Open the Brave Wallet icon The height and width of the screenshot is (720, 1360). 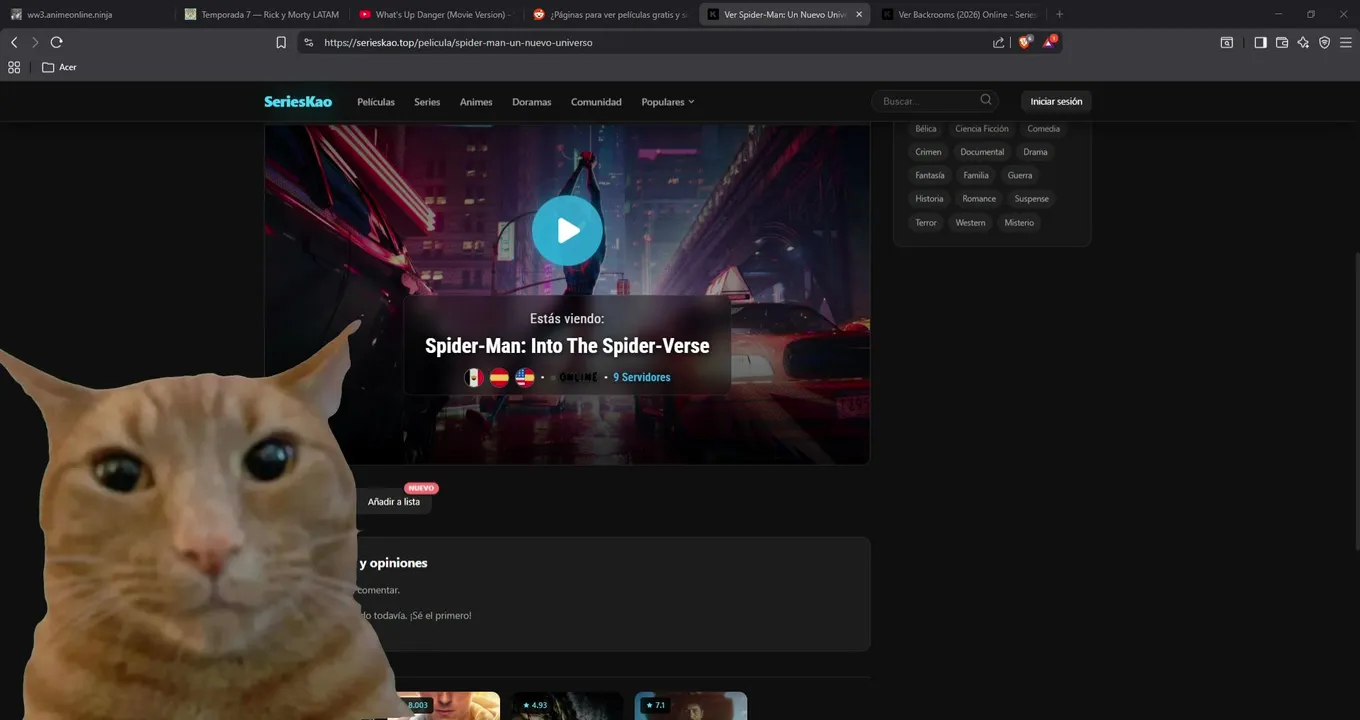pyautogui.click(x=1282, y=42)
